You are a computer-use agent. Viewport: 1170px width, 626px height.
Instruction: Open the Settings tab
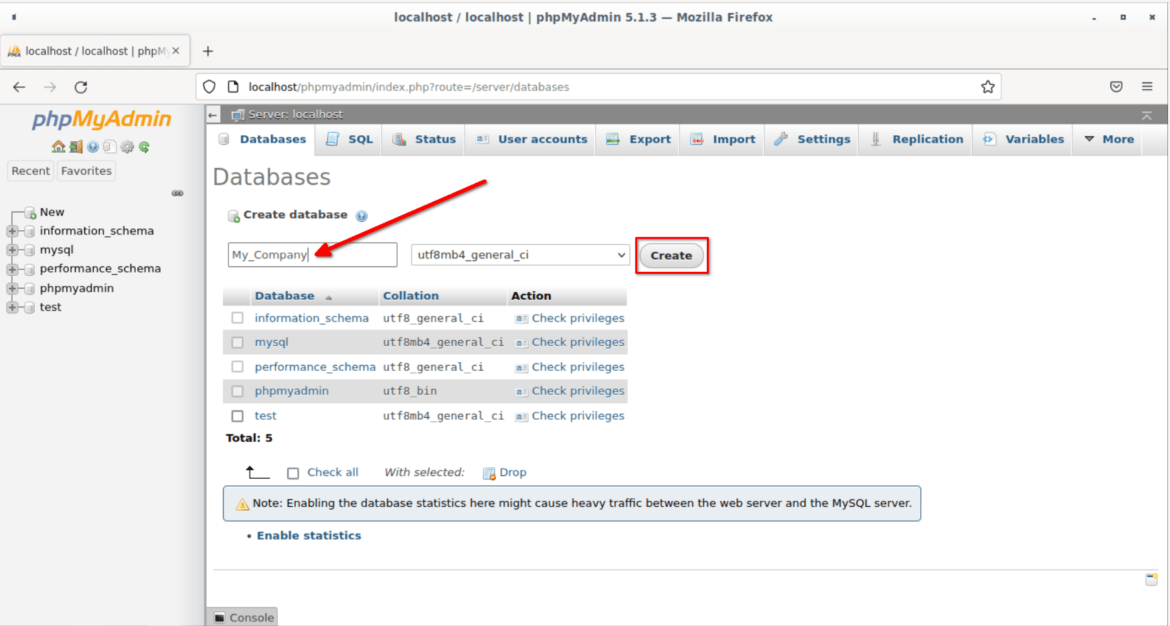point(812,140)
